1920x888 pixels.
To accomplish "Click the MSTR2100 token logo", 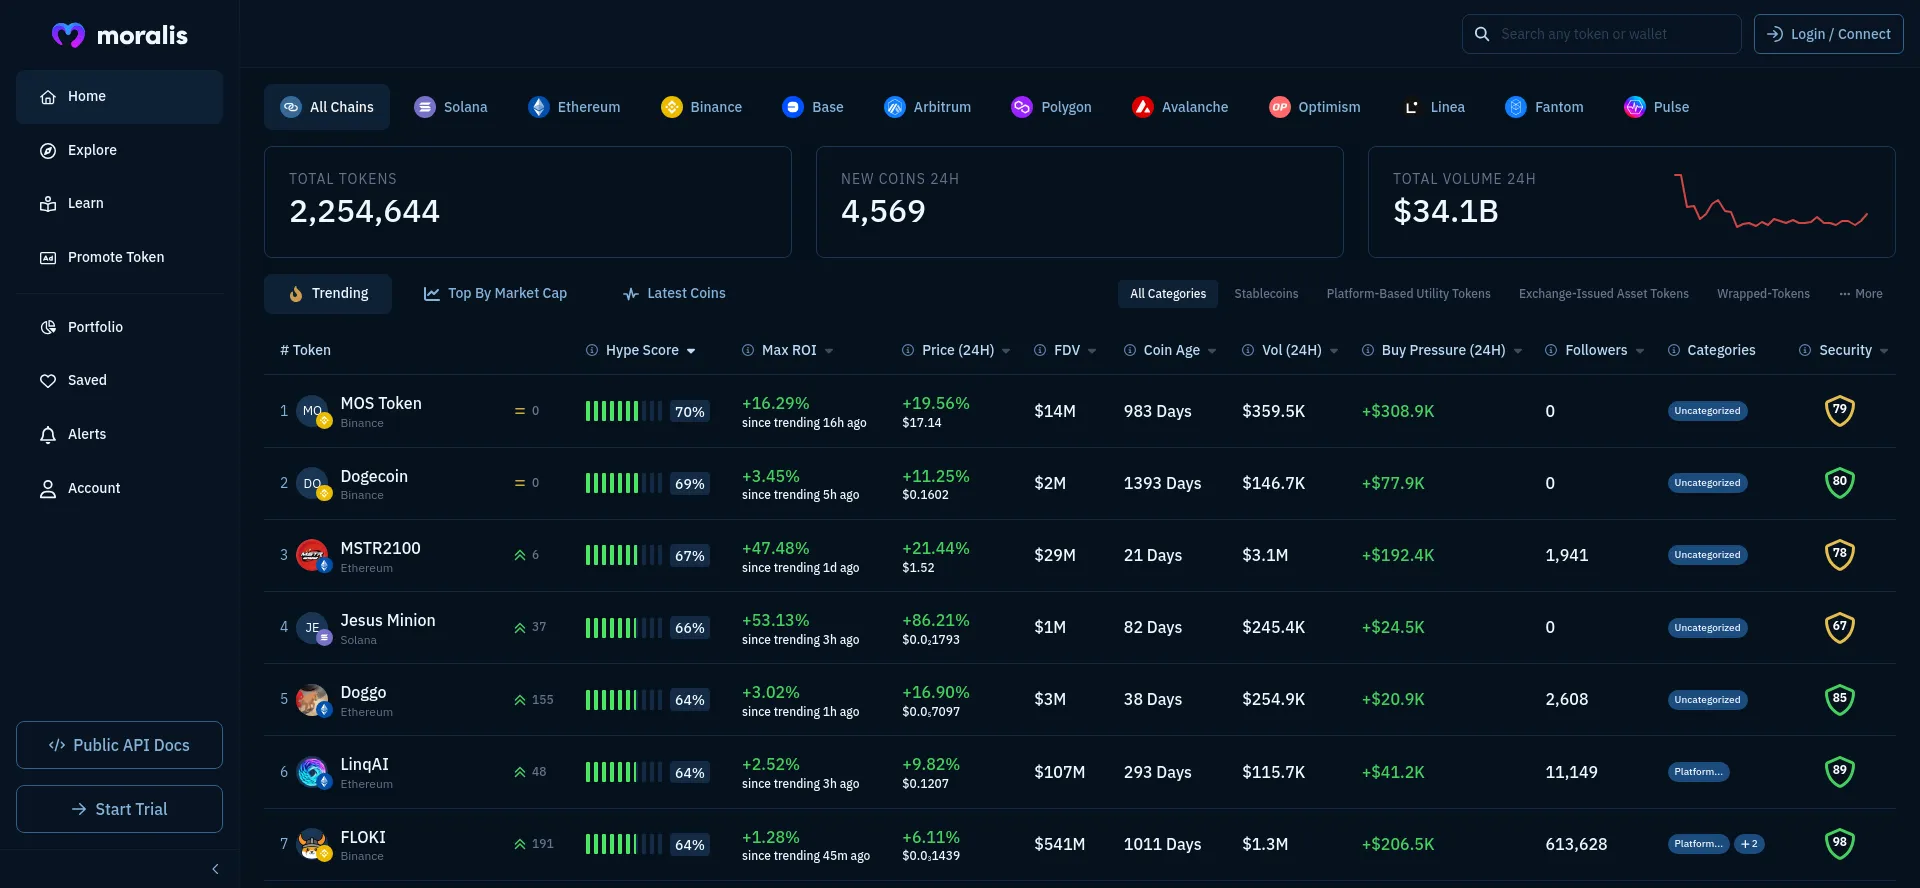I will tap(312, 555).
